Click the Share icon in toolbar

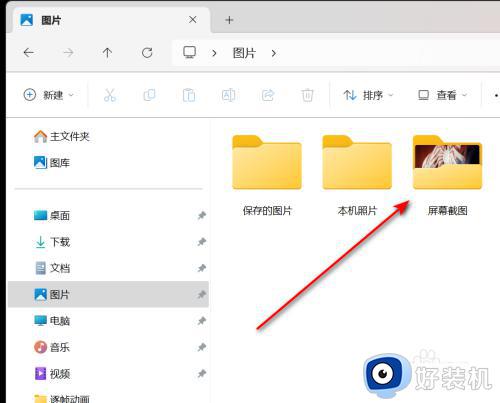(x=268, y=95)
